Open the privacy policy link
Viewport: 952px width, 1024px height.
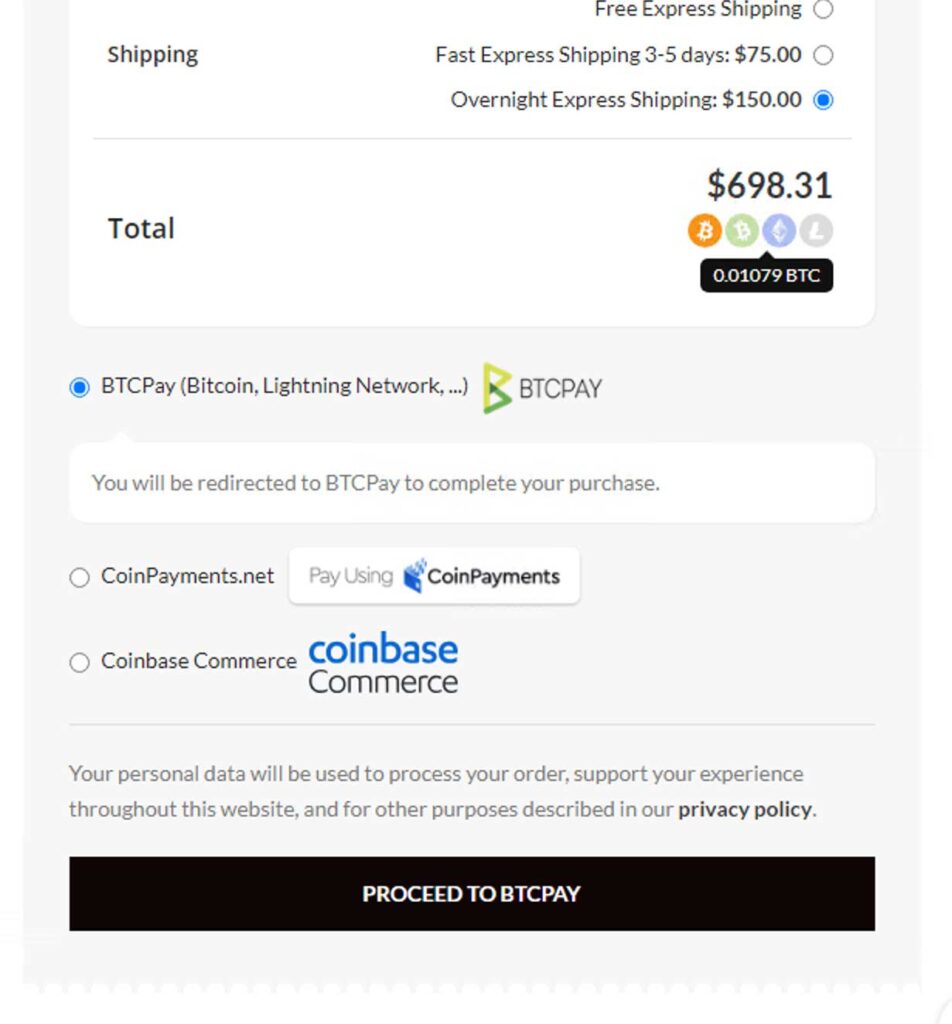pyautogui.click(x=744, y=809)
